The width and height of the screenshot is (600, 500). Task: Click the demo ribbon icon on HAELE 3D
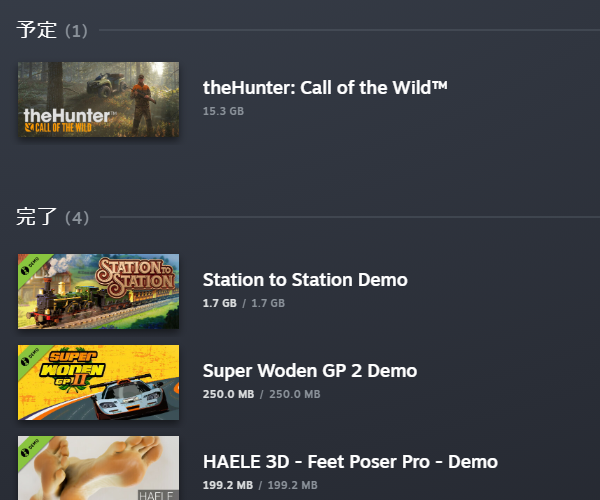(30, 448)
